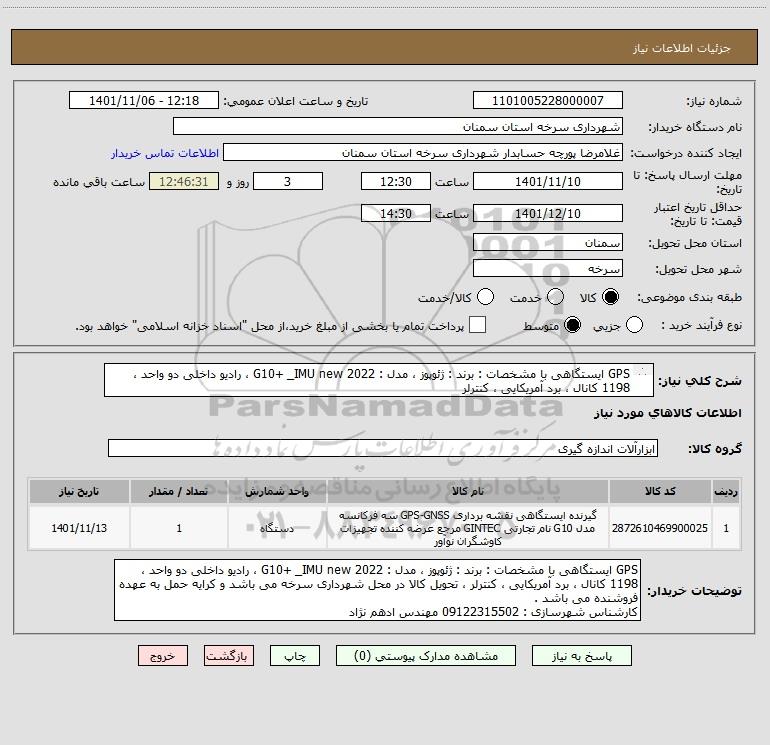The image size is (770, 745).
Task: Click the دستگاه unit cell
Action: tap(277, 528)
